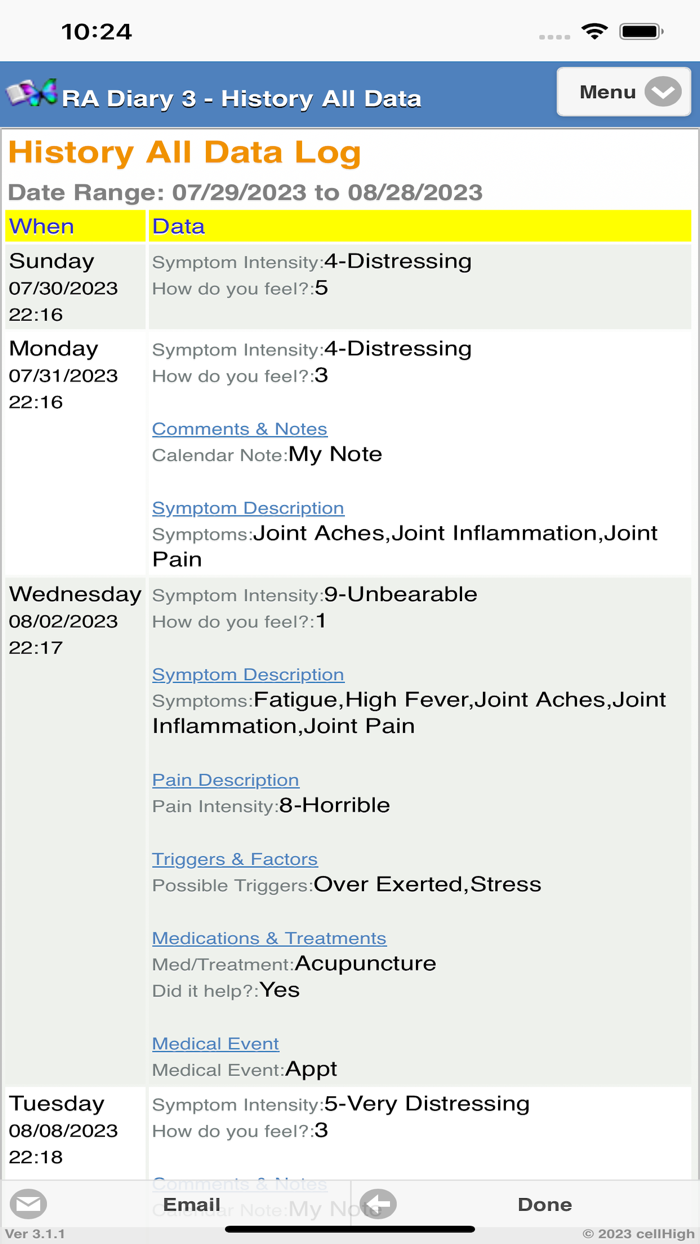Tap the back arrow icon in bottom toolbar
The width and height of the screenshot is (700, 1244).
click(377, 1204)
